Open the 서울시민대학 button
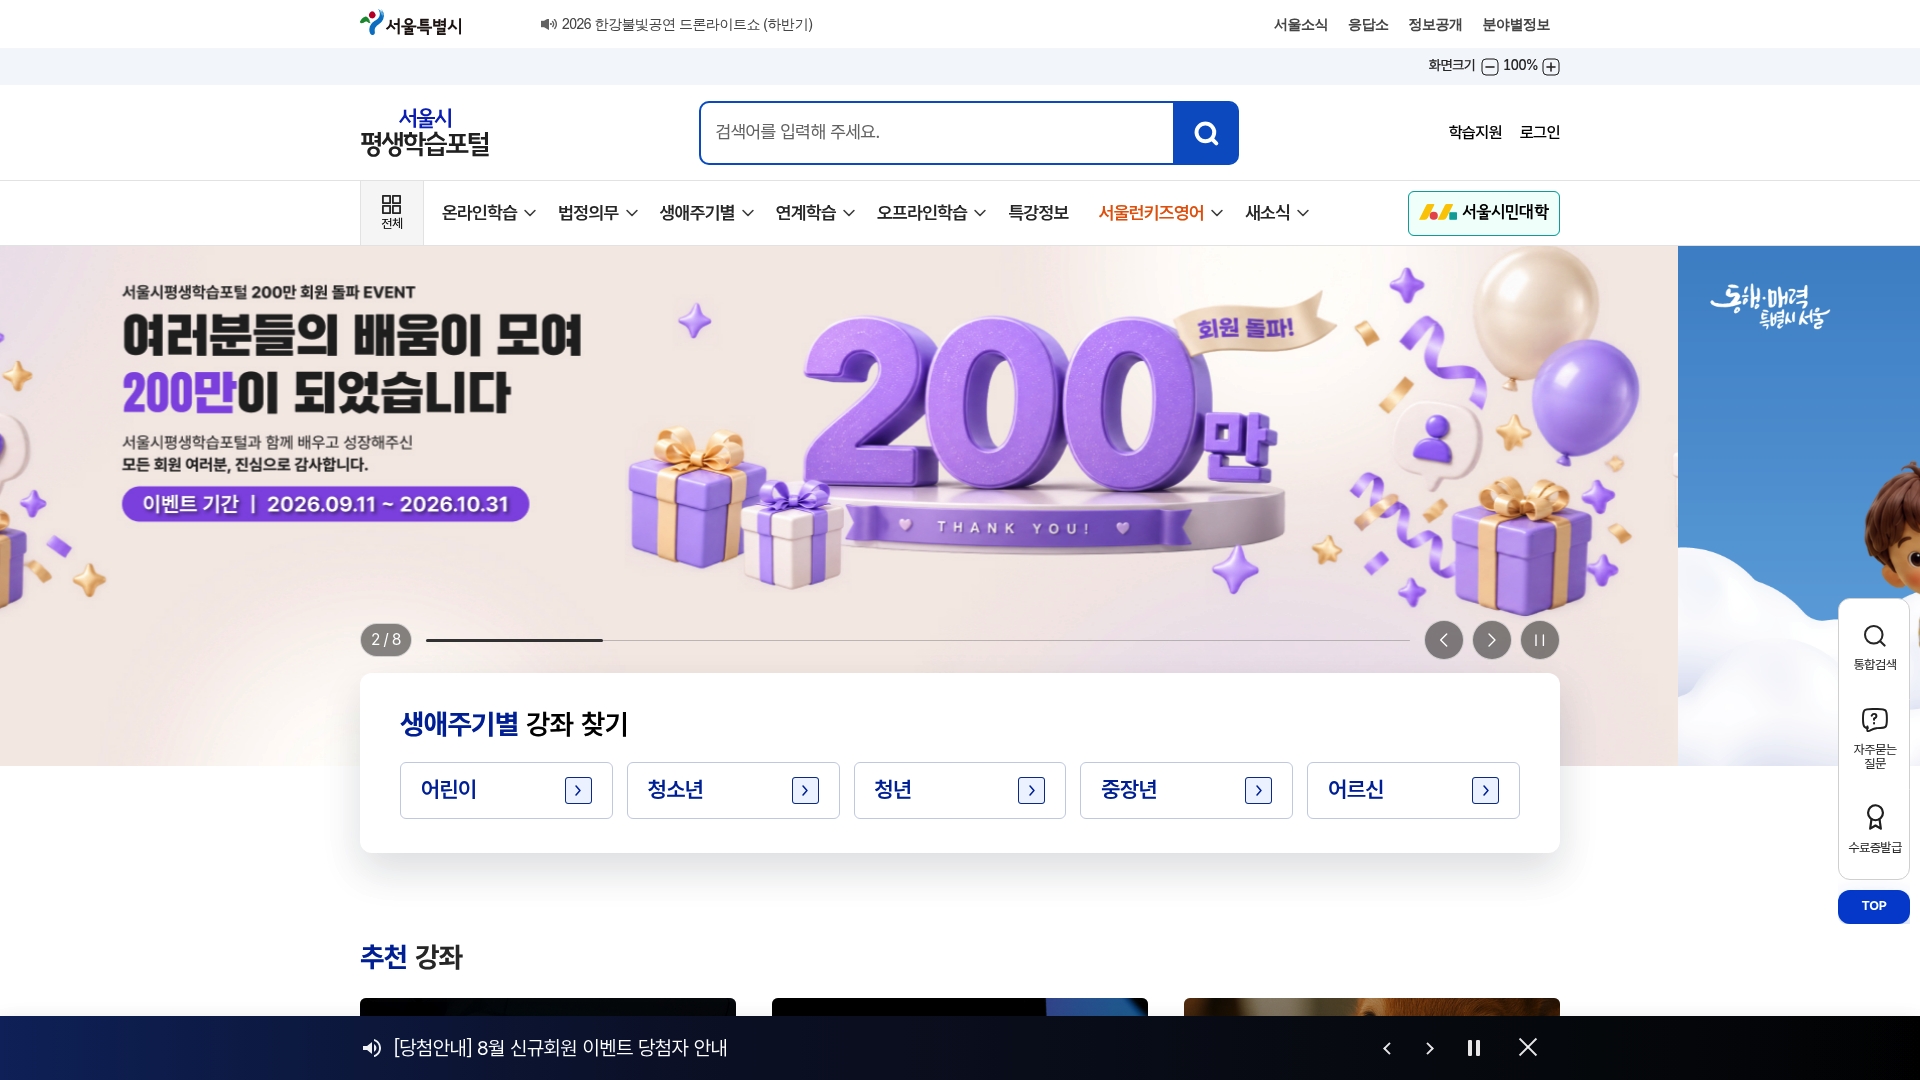Image resolution: width=1920 pixels, height=1080 pixels. point(1484,213)
